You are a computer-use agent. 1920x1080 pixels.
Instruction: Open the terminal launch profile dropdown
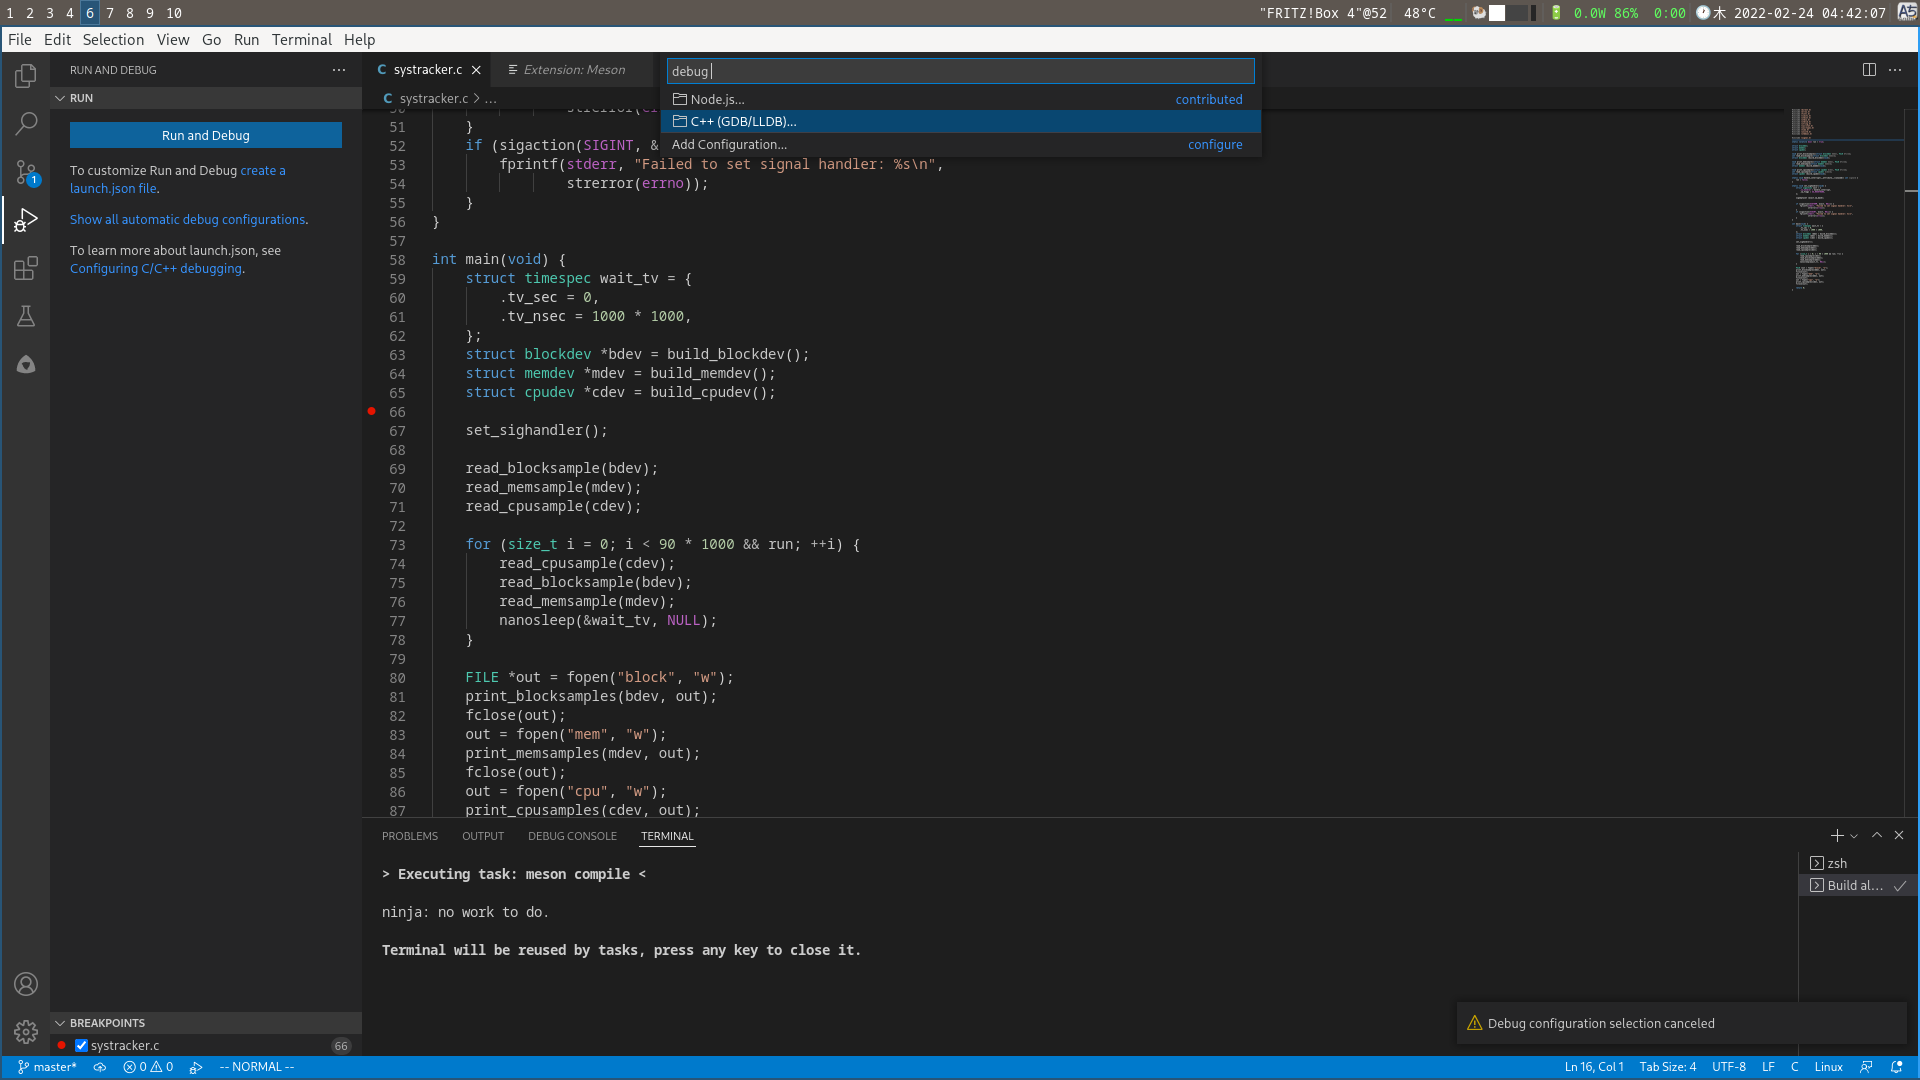click(x=1854, y=836)
